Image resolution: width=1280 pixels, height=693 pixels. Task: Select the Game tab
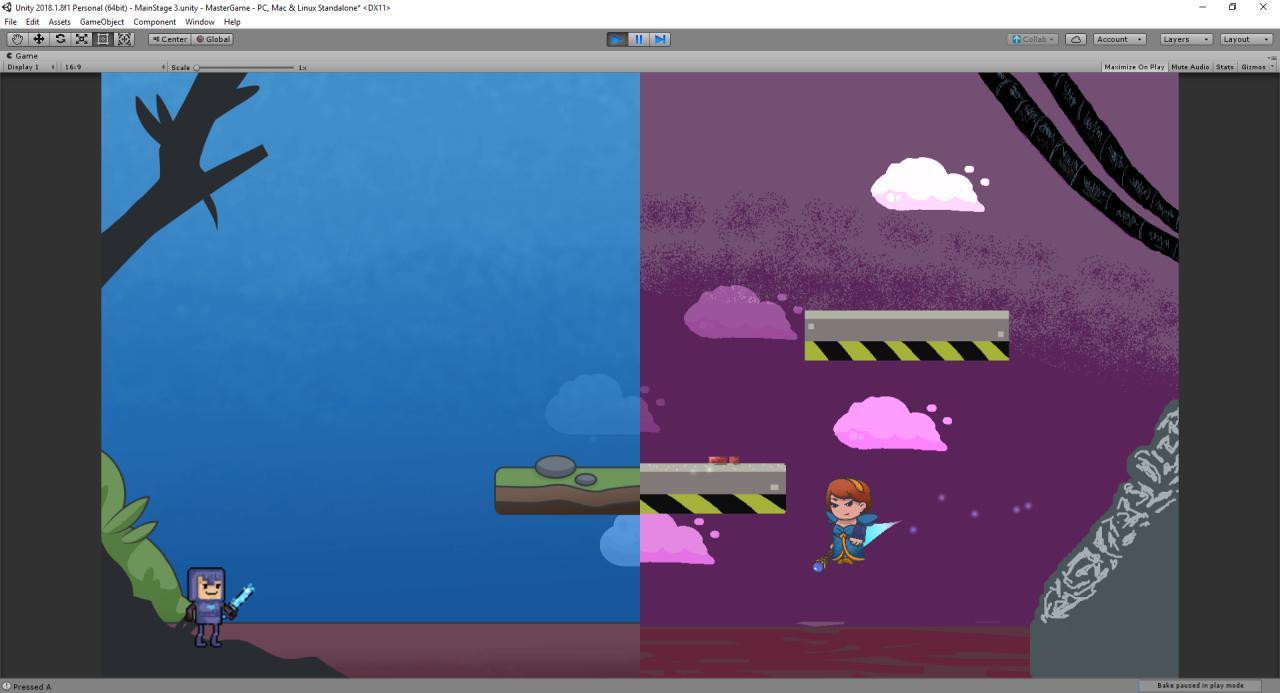22,56
